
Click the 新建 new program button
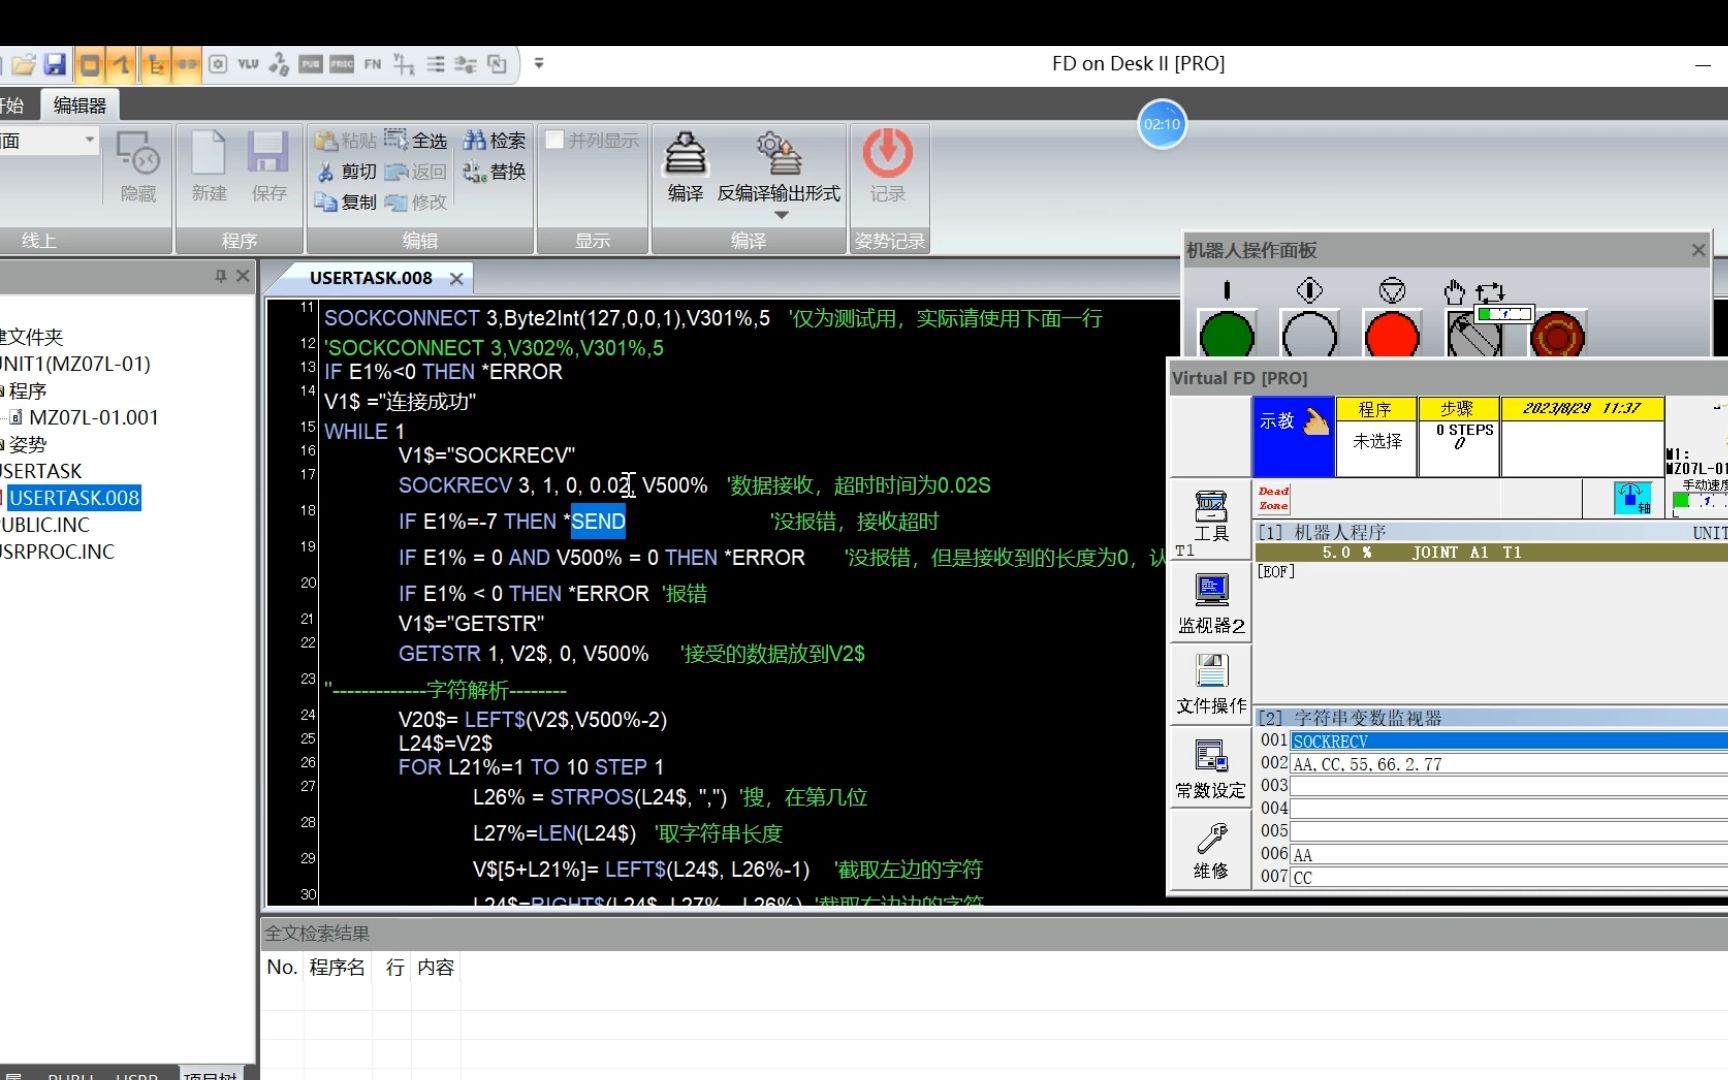pyautogui.click(x=209, y=166)
